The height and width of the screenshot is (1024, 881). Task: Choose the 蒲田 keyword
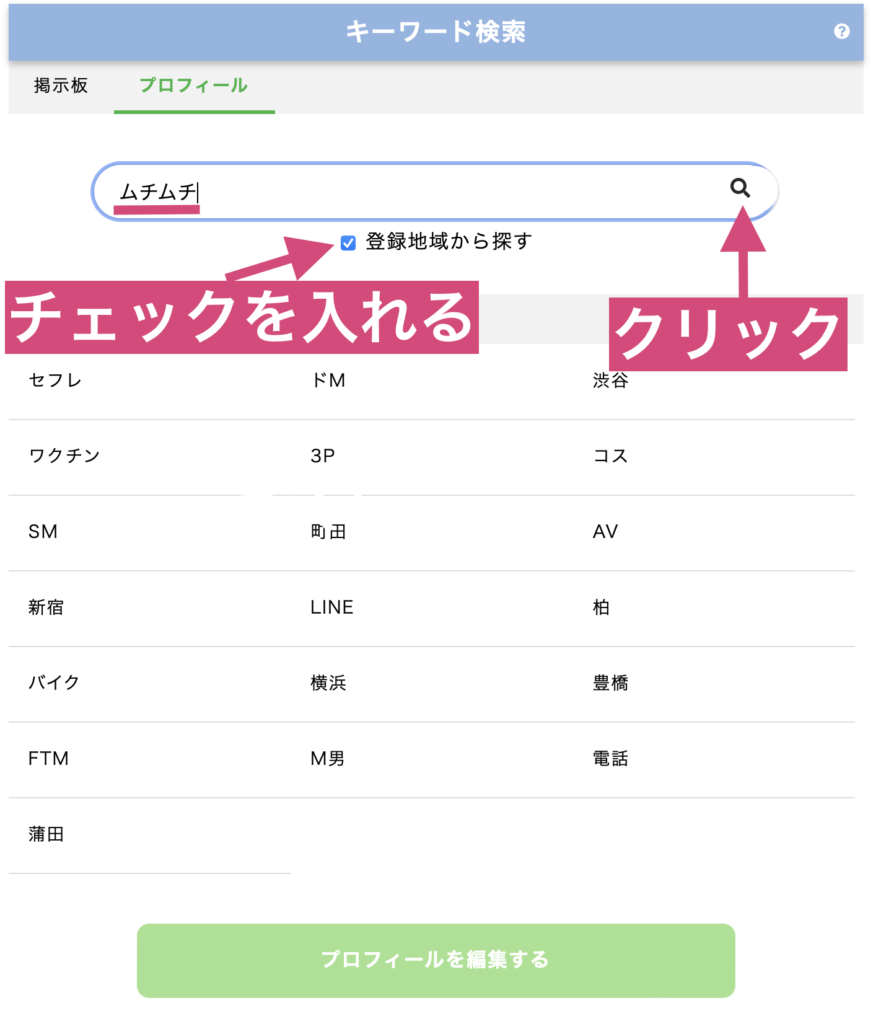[x=47, y=834]
